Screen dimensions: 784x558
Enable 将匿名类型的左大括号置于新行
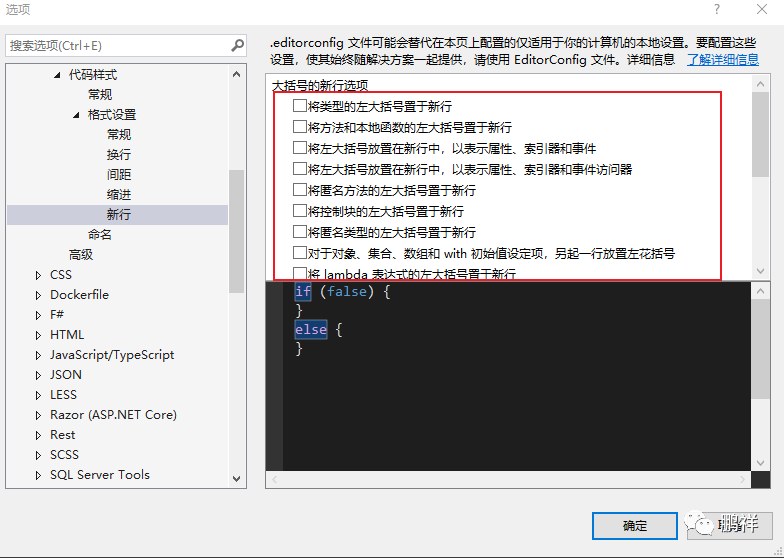(300, 232)
